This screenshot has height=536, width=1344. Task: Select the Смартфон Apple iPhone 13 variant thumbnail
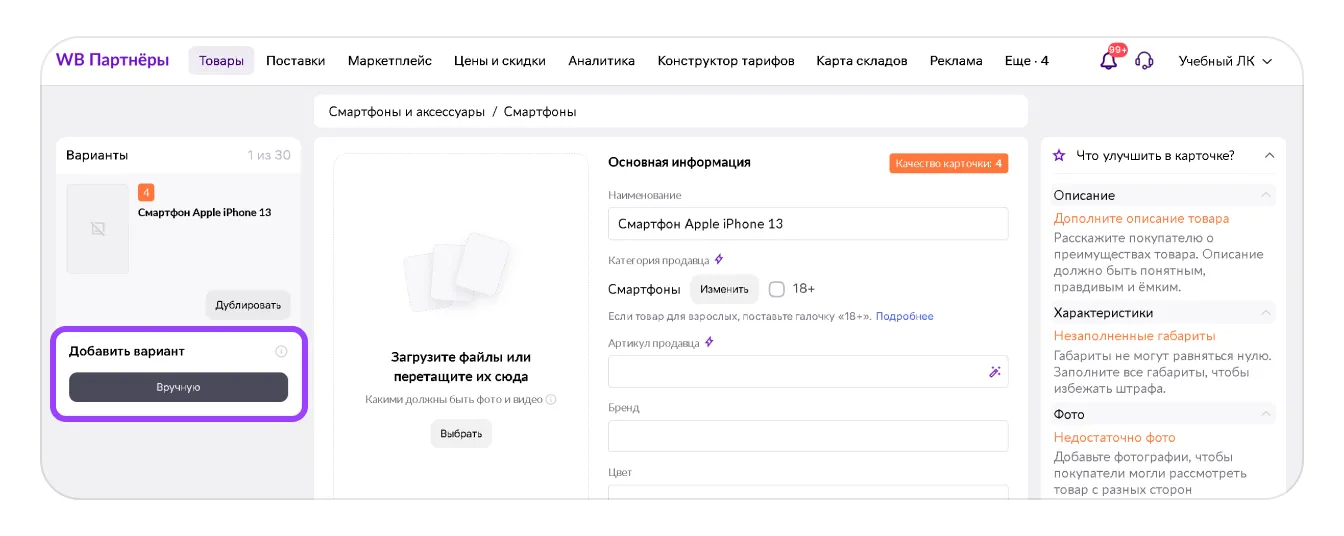(x=98, y=229)
